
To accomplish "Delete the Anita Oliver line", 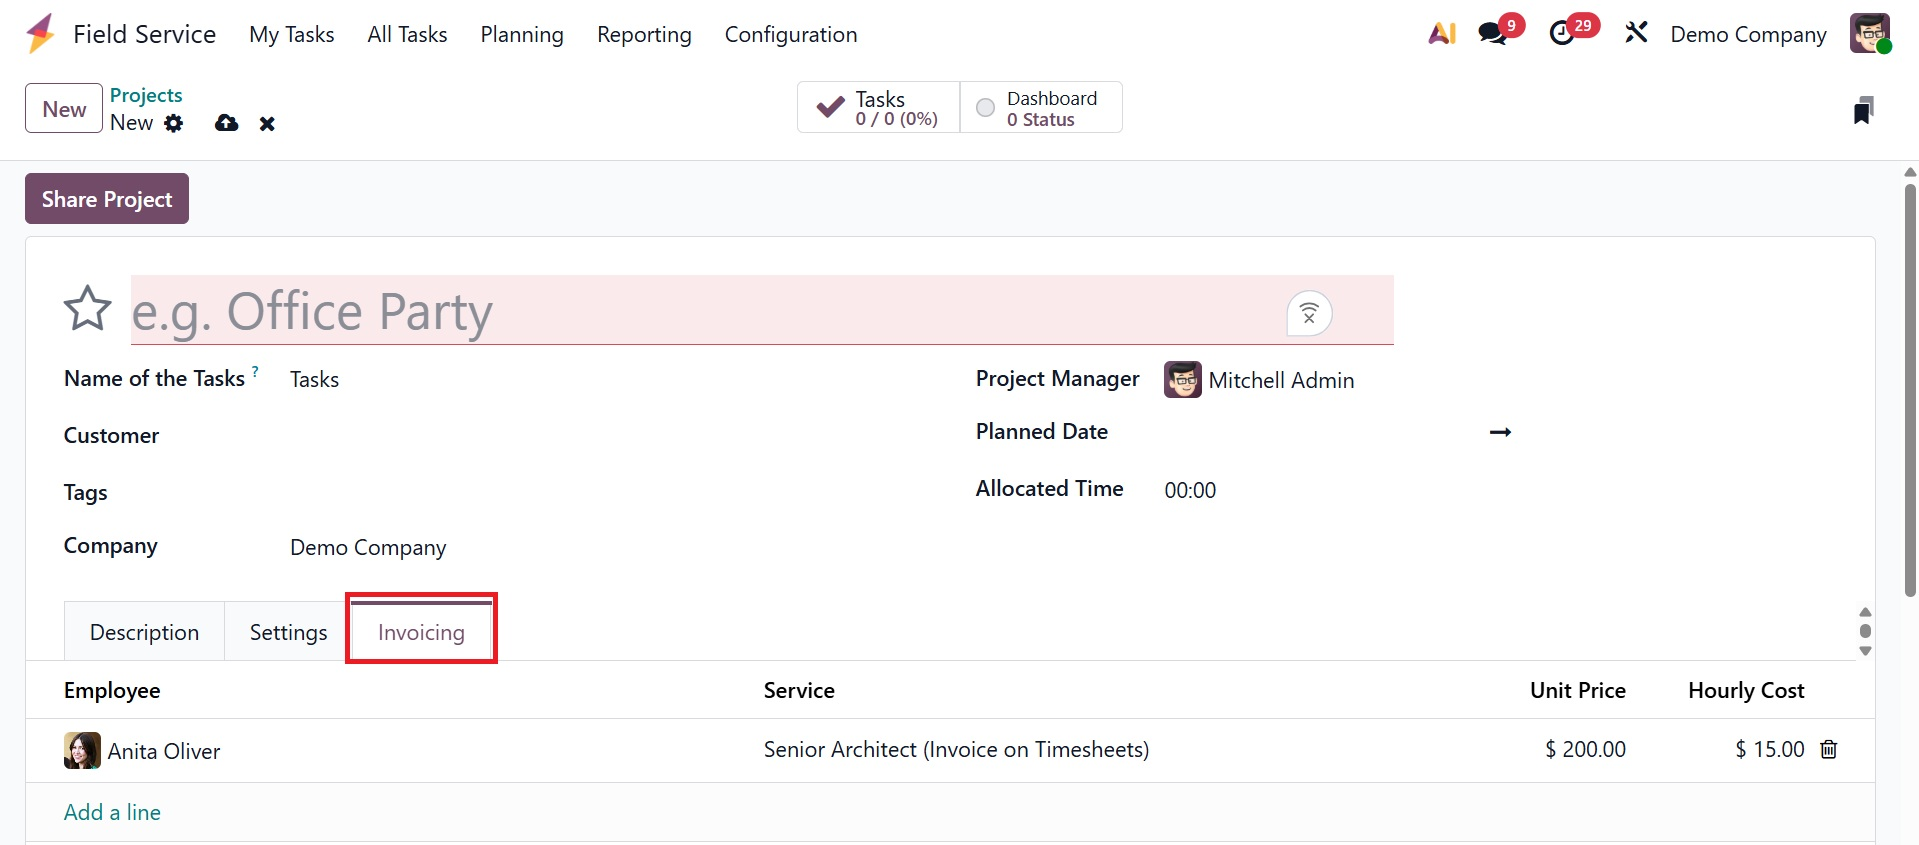I will coord(1829,750).
